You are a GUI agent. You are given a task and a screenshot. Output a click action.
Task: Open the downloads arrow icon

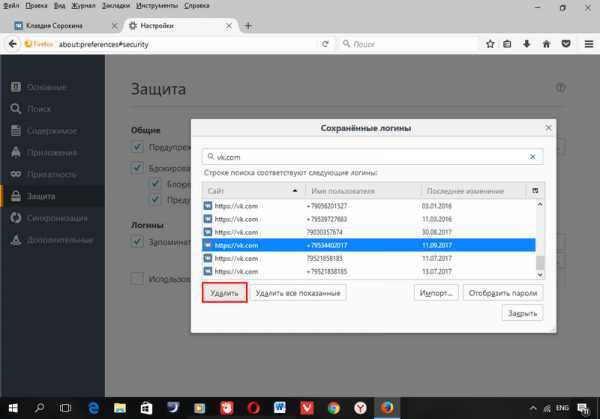tap(527, 44)
